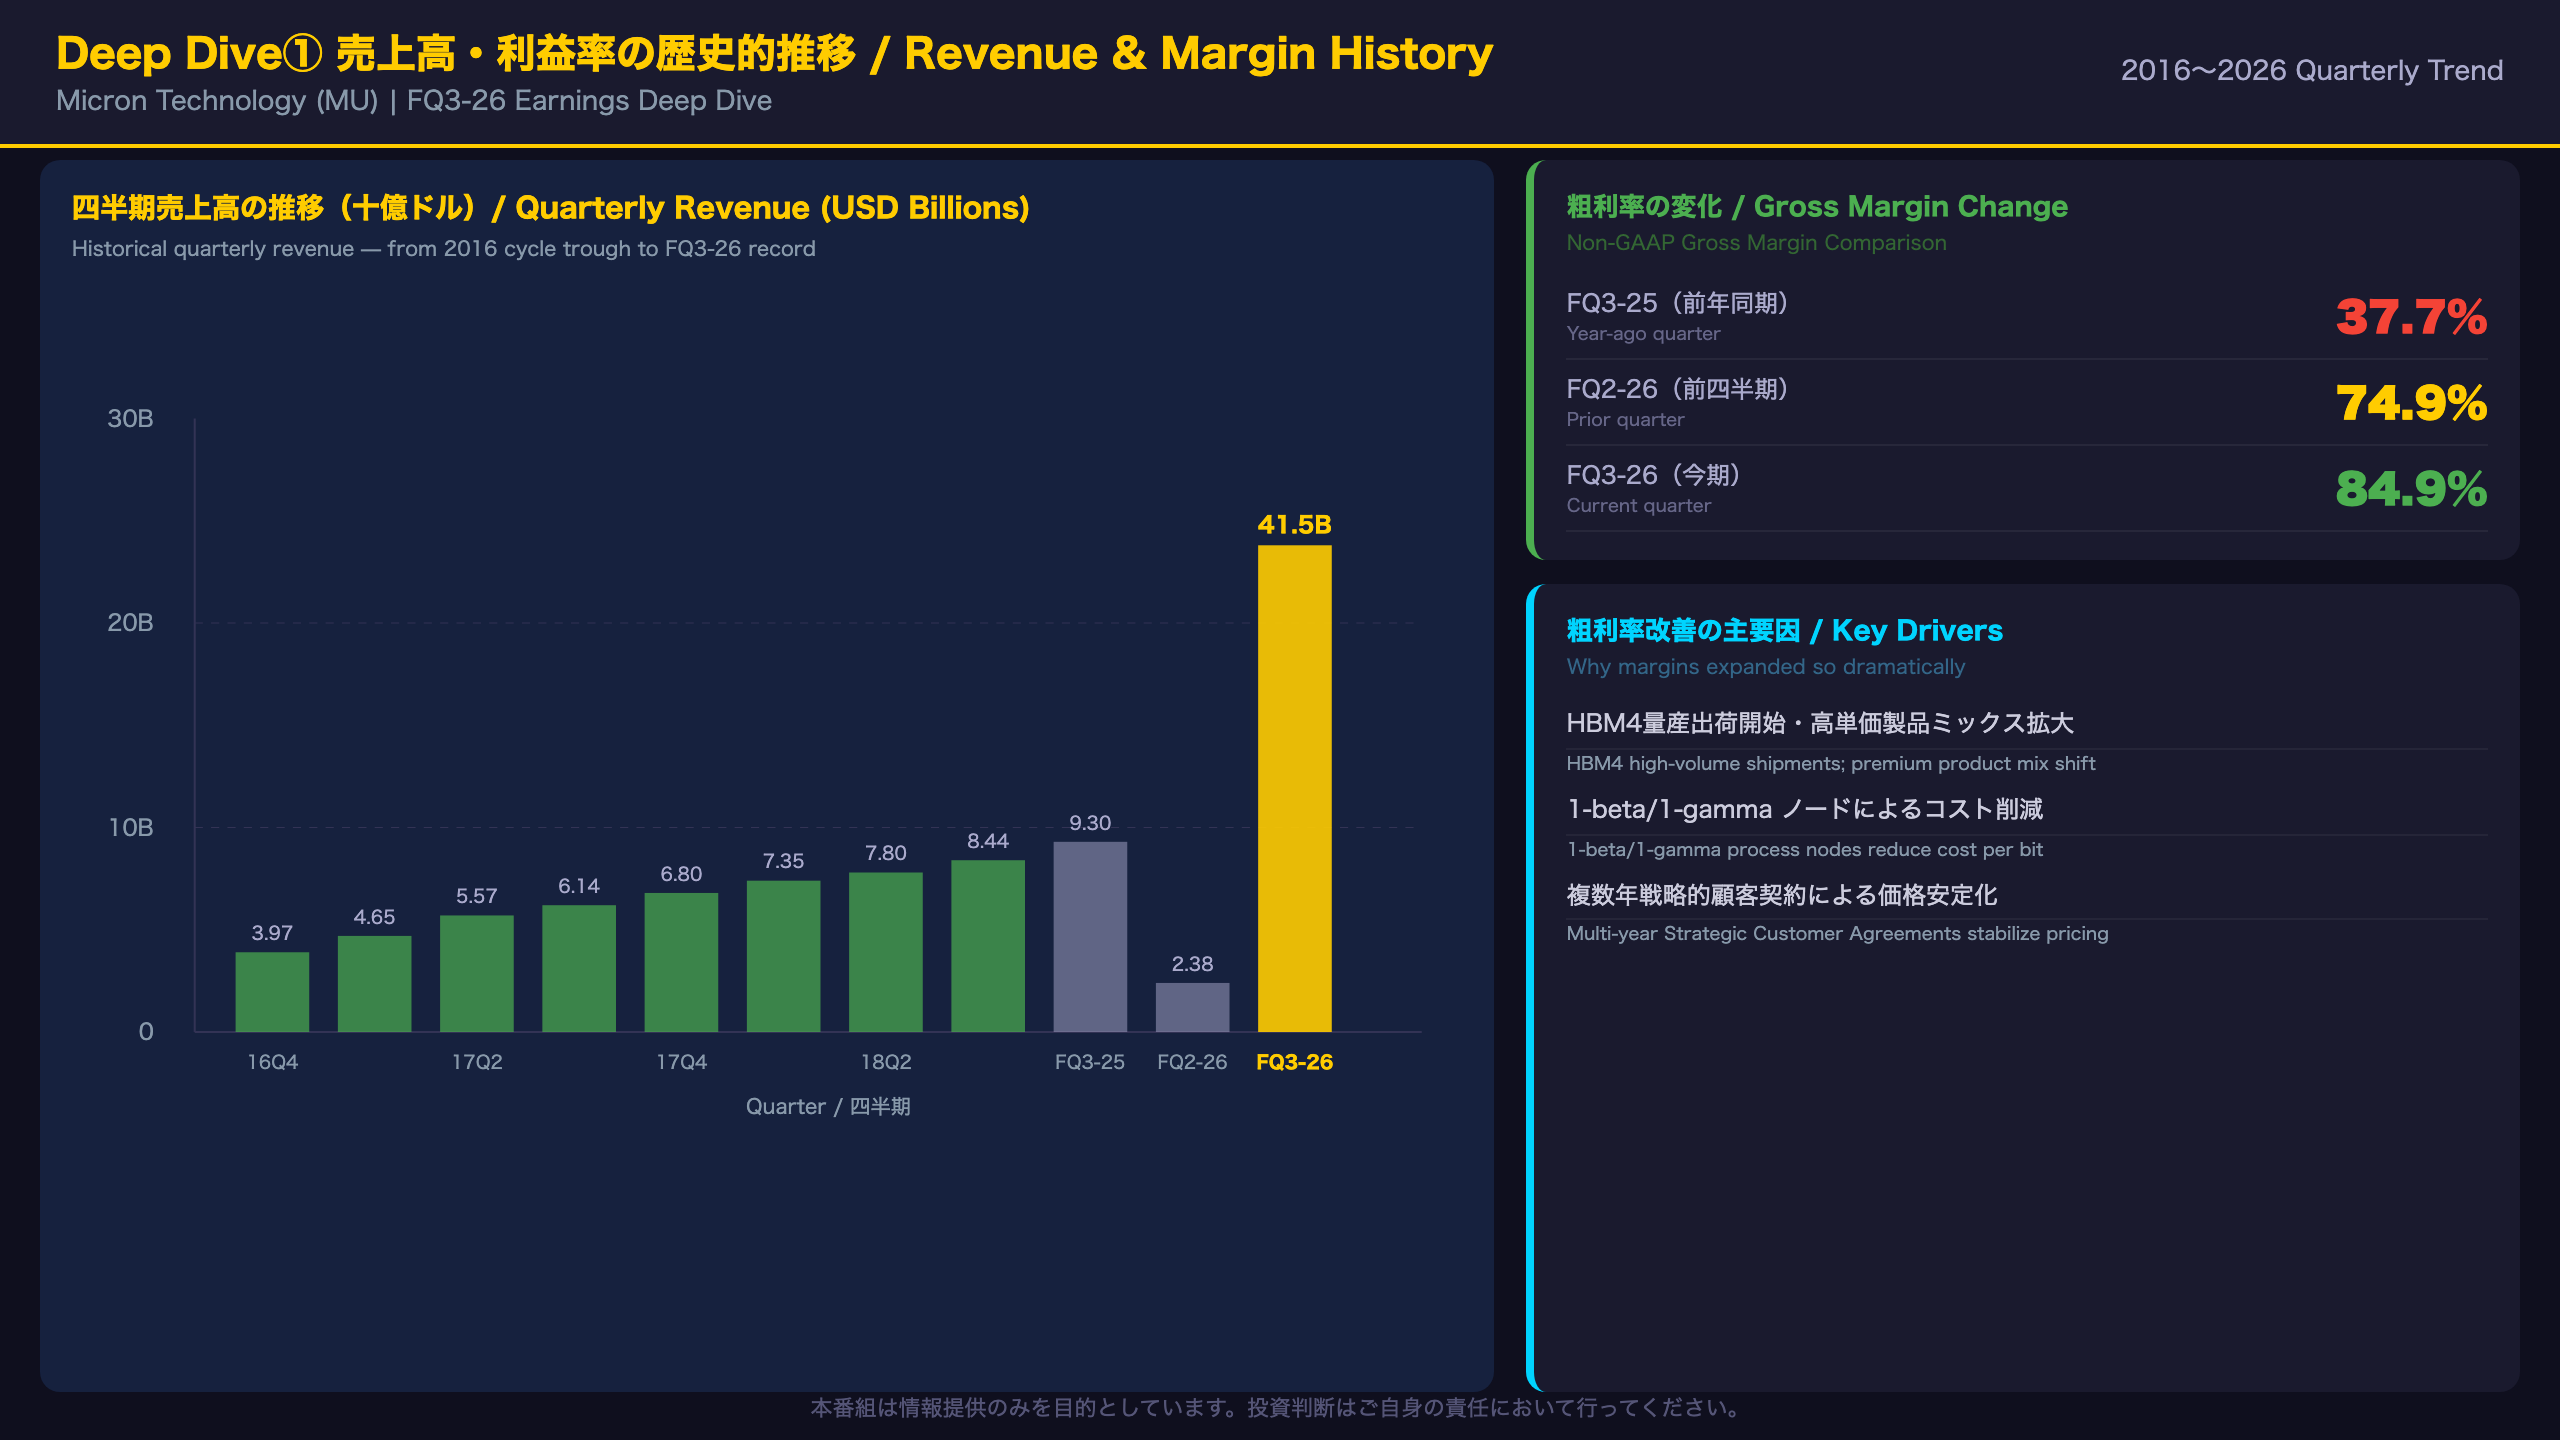The width and height of the screenshot is (2560, 1440).
Task: Click 'Year-ago quarter' caption
Action: coord(1643,334)
